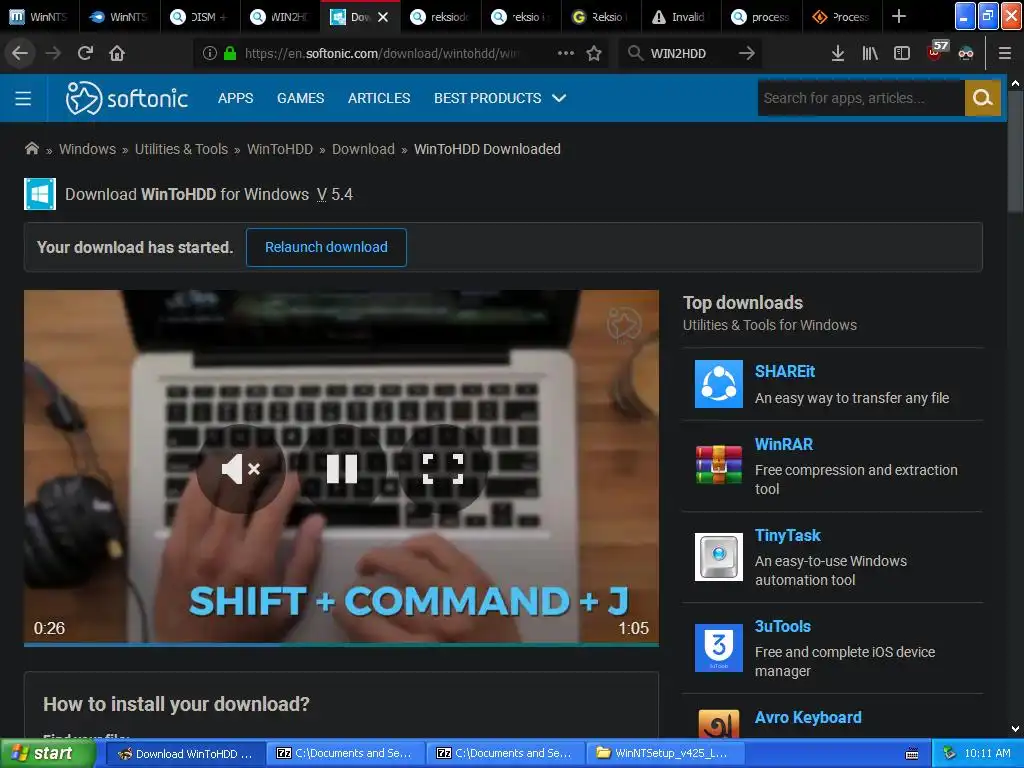Open first 7z Documents taskbar item

(x=345, y=753)
